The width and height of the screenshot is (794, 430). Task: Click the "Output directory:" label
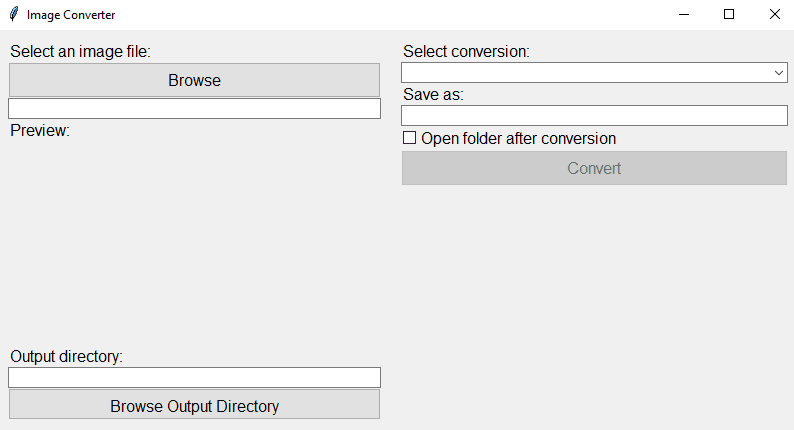pyautogui.click(x=66, y=357)
